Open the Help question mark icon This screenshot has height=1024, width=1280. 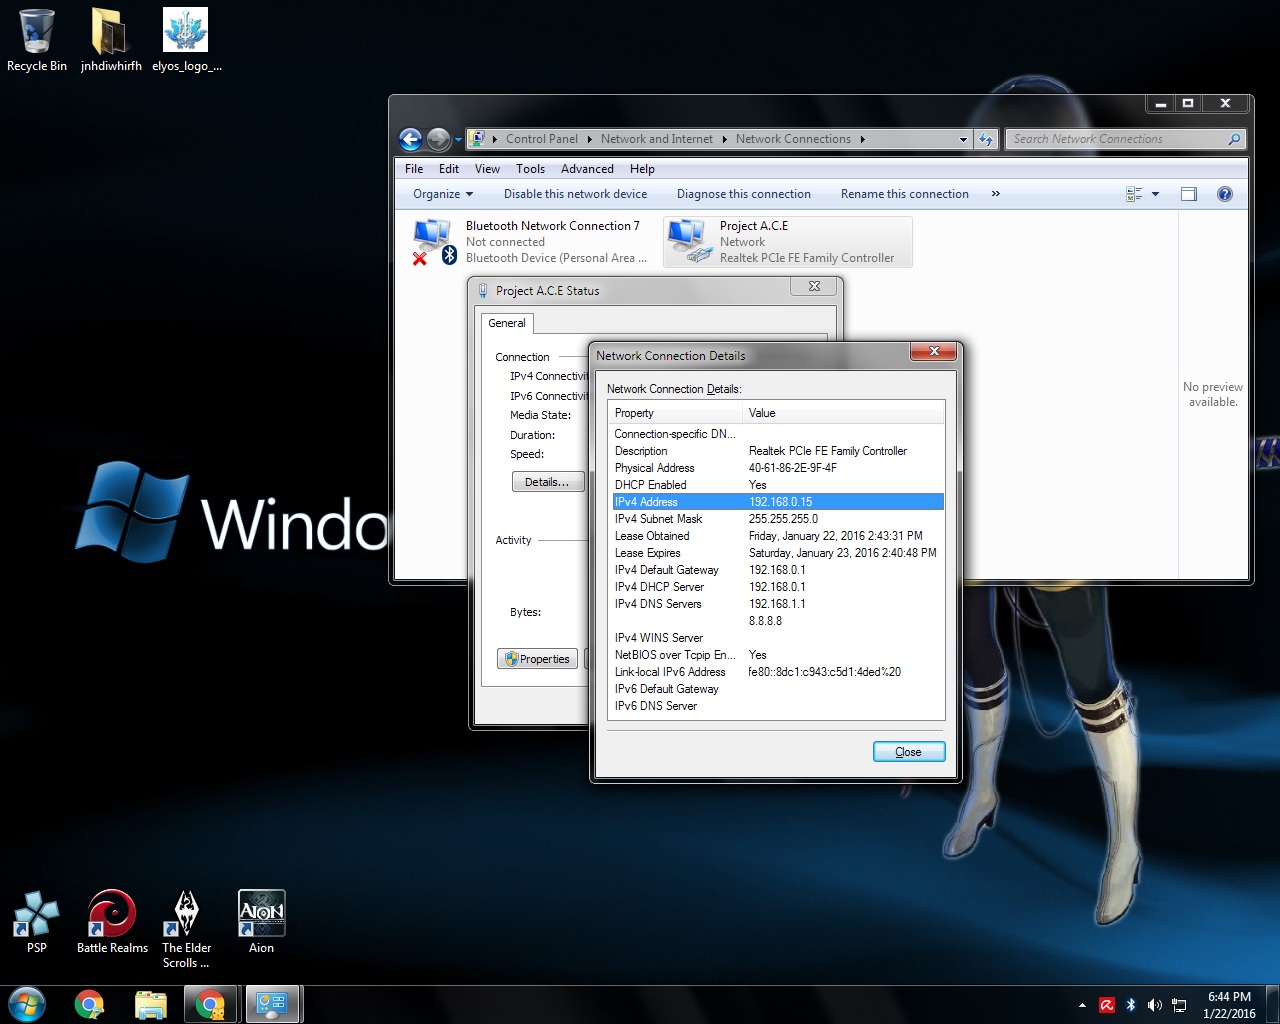click(1224, 194)
